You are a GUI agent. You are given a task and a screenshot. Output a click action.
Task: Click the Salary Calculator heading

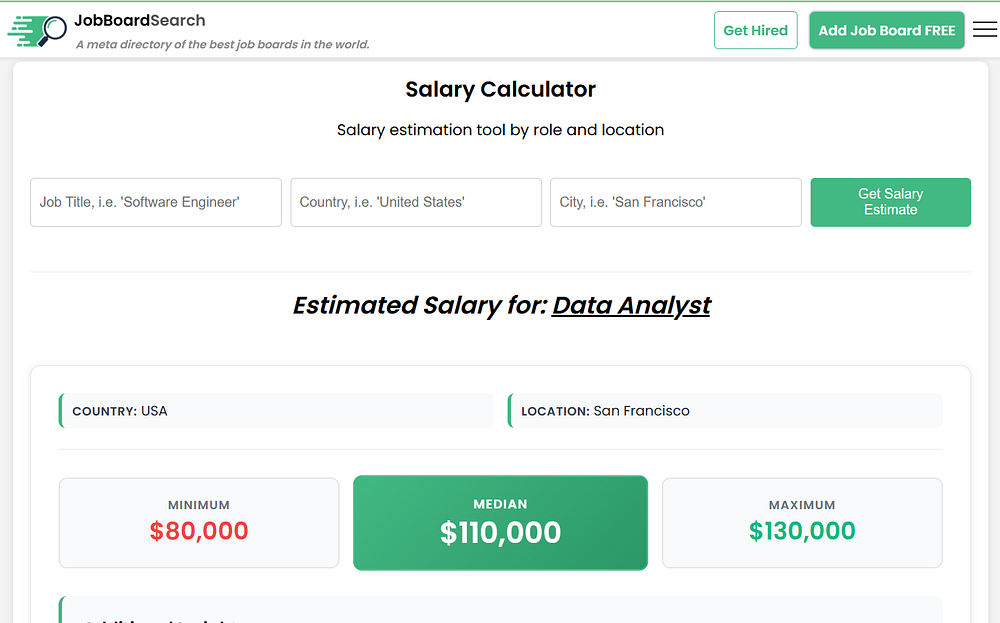(x=500, y=89)
